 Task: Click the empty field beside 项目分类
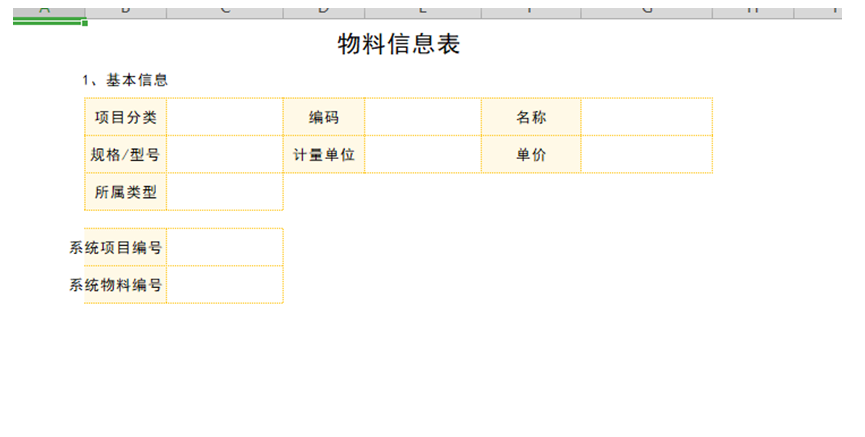pos(225,117)
